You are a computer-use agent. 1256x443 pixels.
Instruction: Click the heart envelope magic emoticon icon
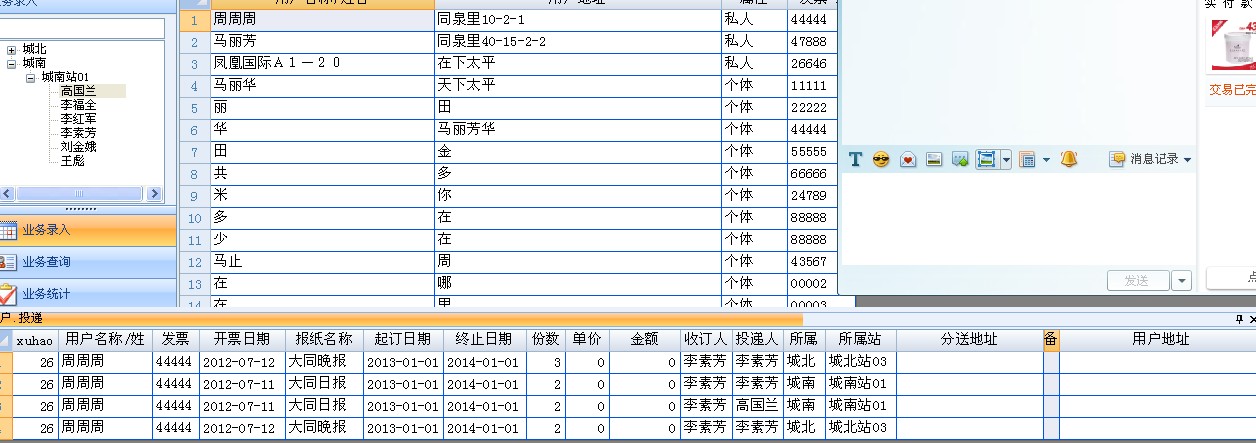907,159
